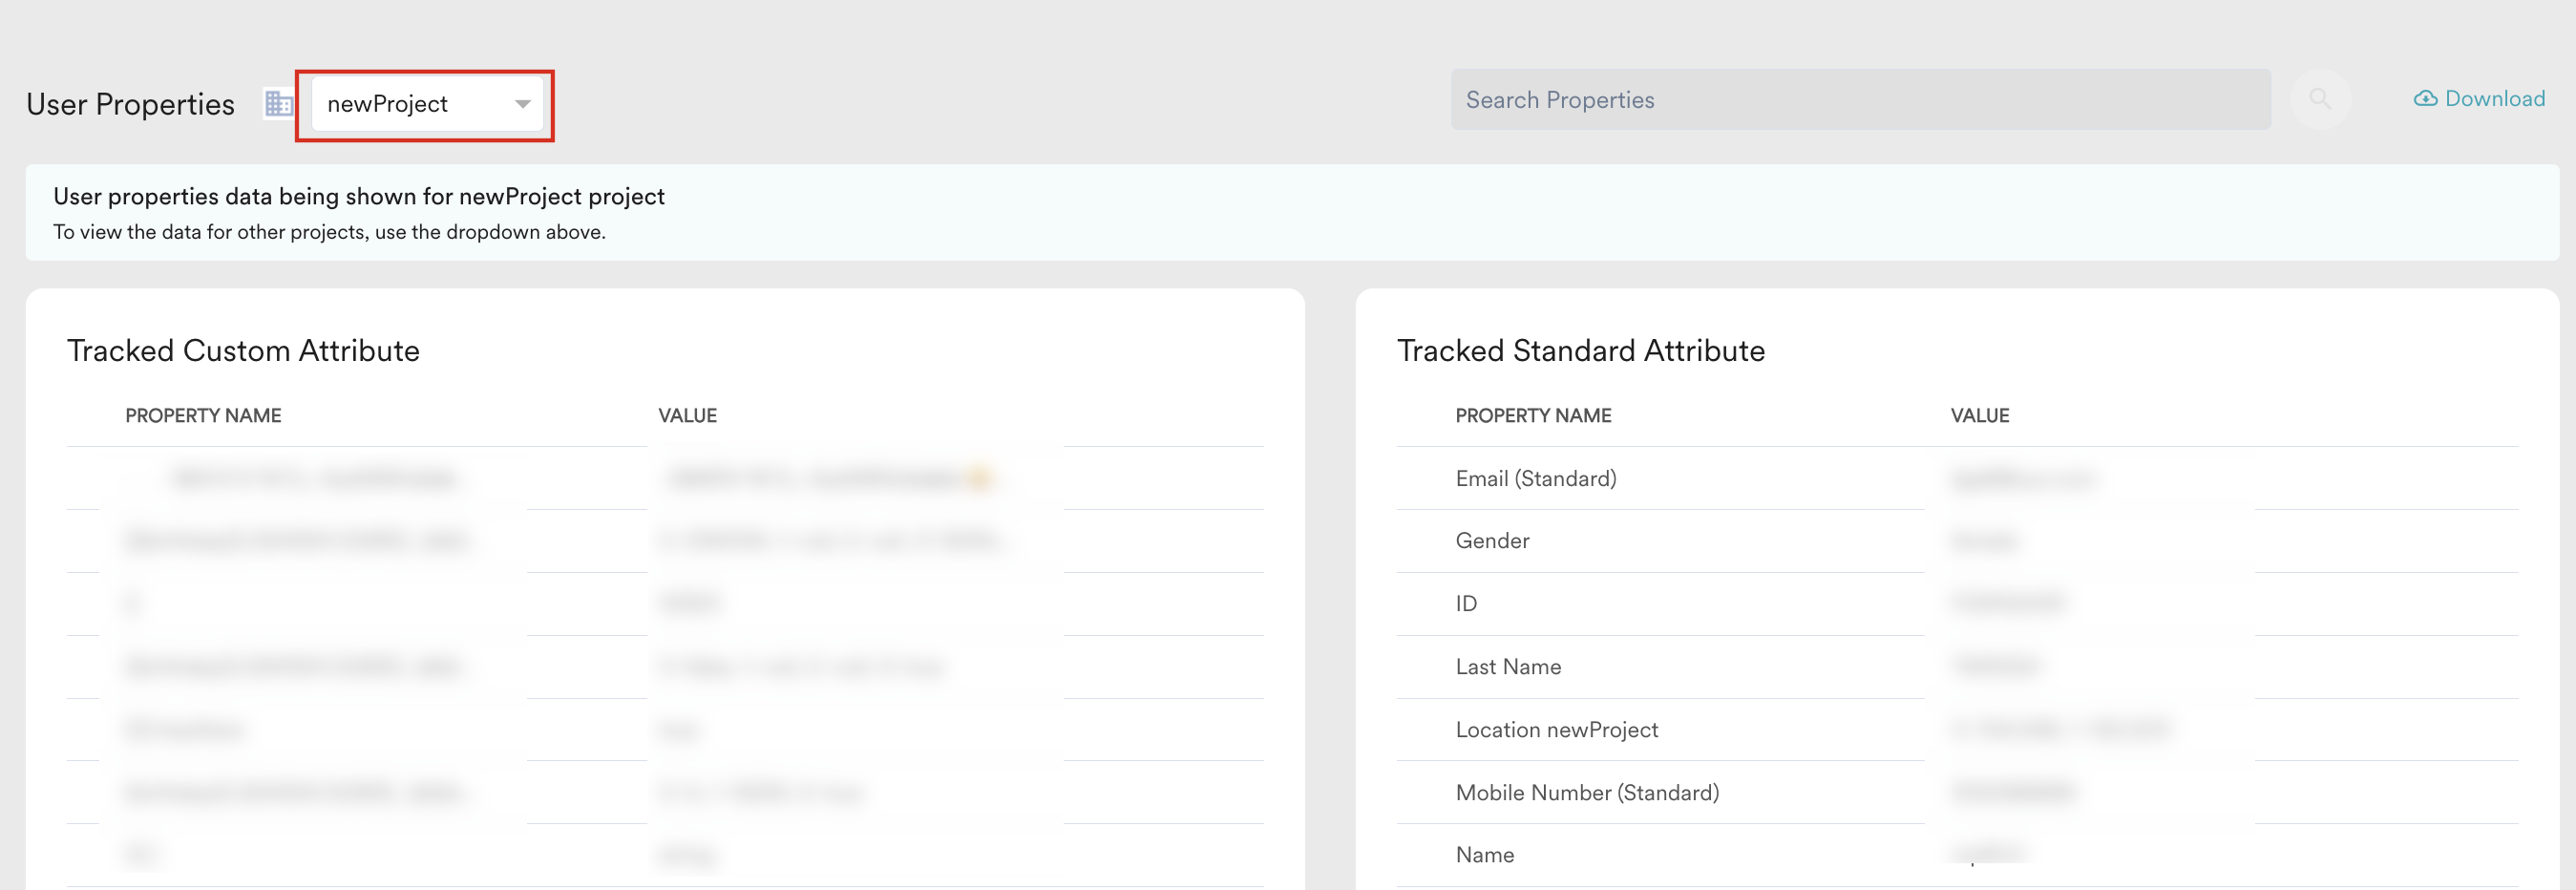
Task: Click the Name property row
Action: coord(1957,855)
